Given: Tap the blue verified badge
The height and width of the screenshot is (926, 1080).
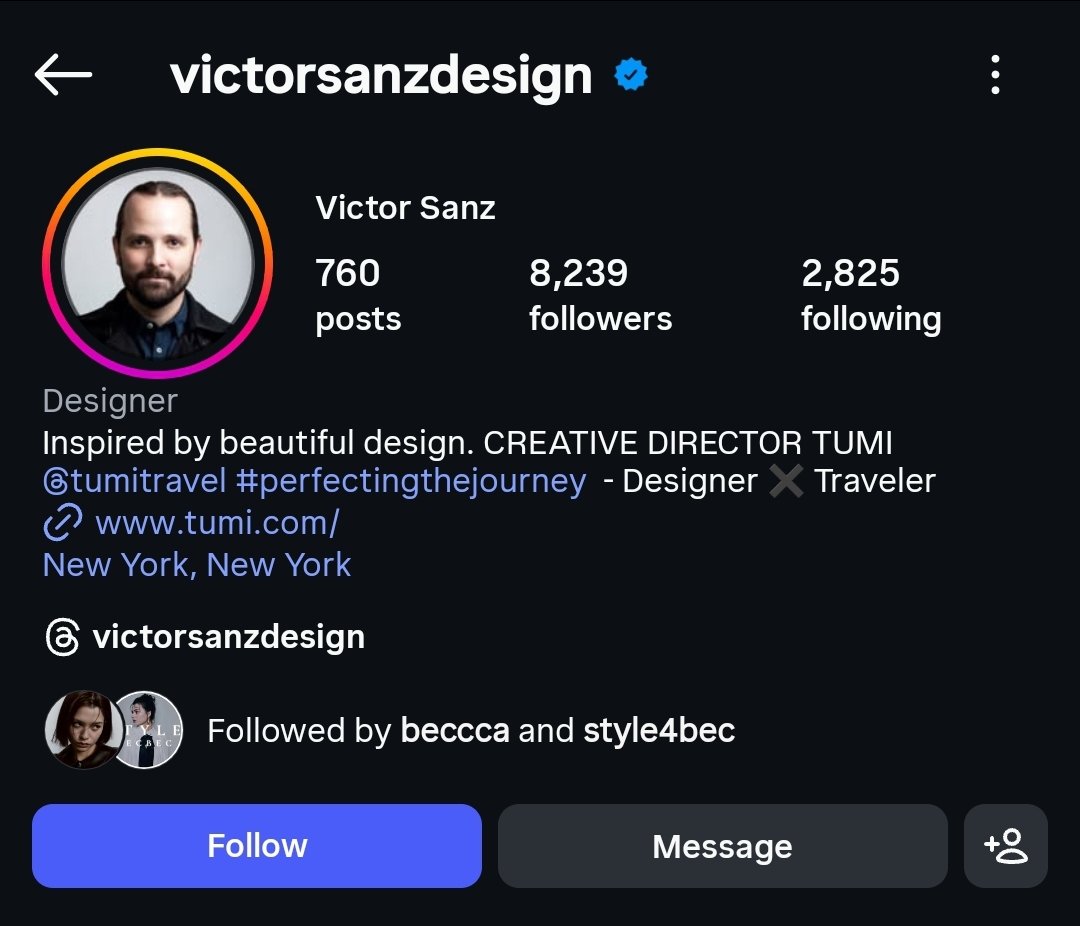Looking at the screenshot, I should pyautogui.click(x=631, y=75).
